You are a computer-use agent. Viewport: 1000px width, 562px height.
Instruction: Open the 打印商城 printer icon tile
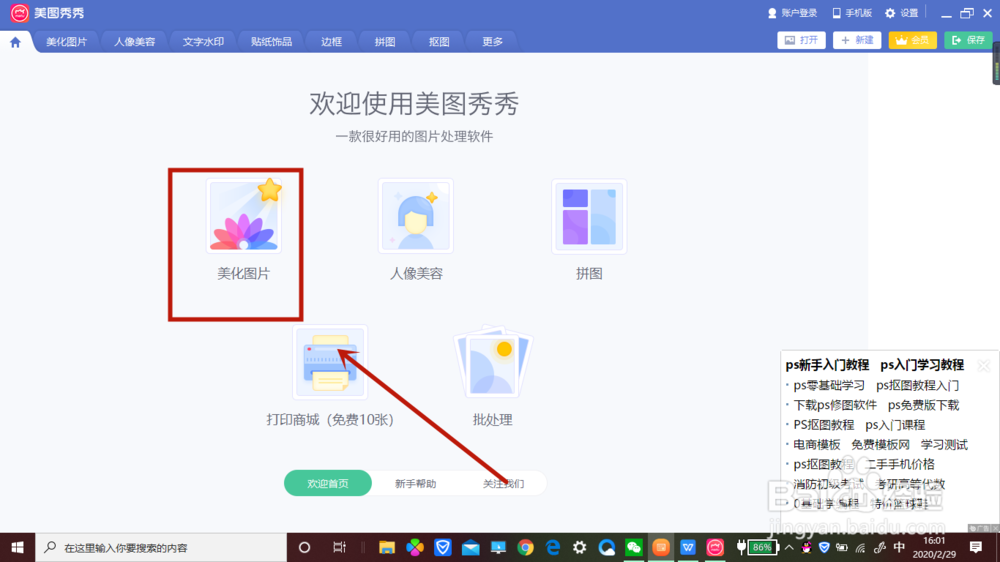(330, 362)
